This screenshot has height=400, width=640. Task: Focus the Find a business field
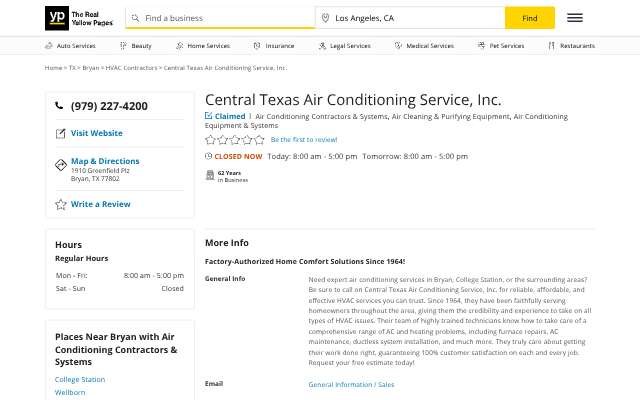tap(220, 18)
